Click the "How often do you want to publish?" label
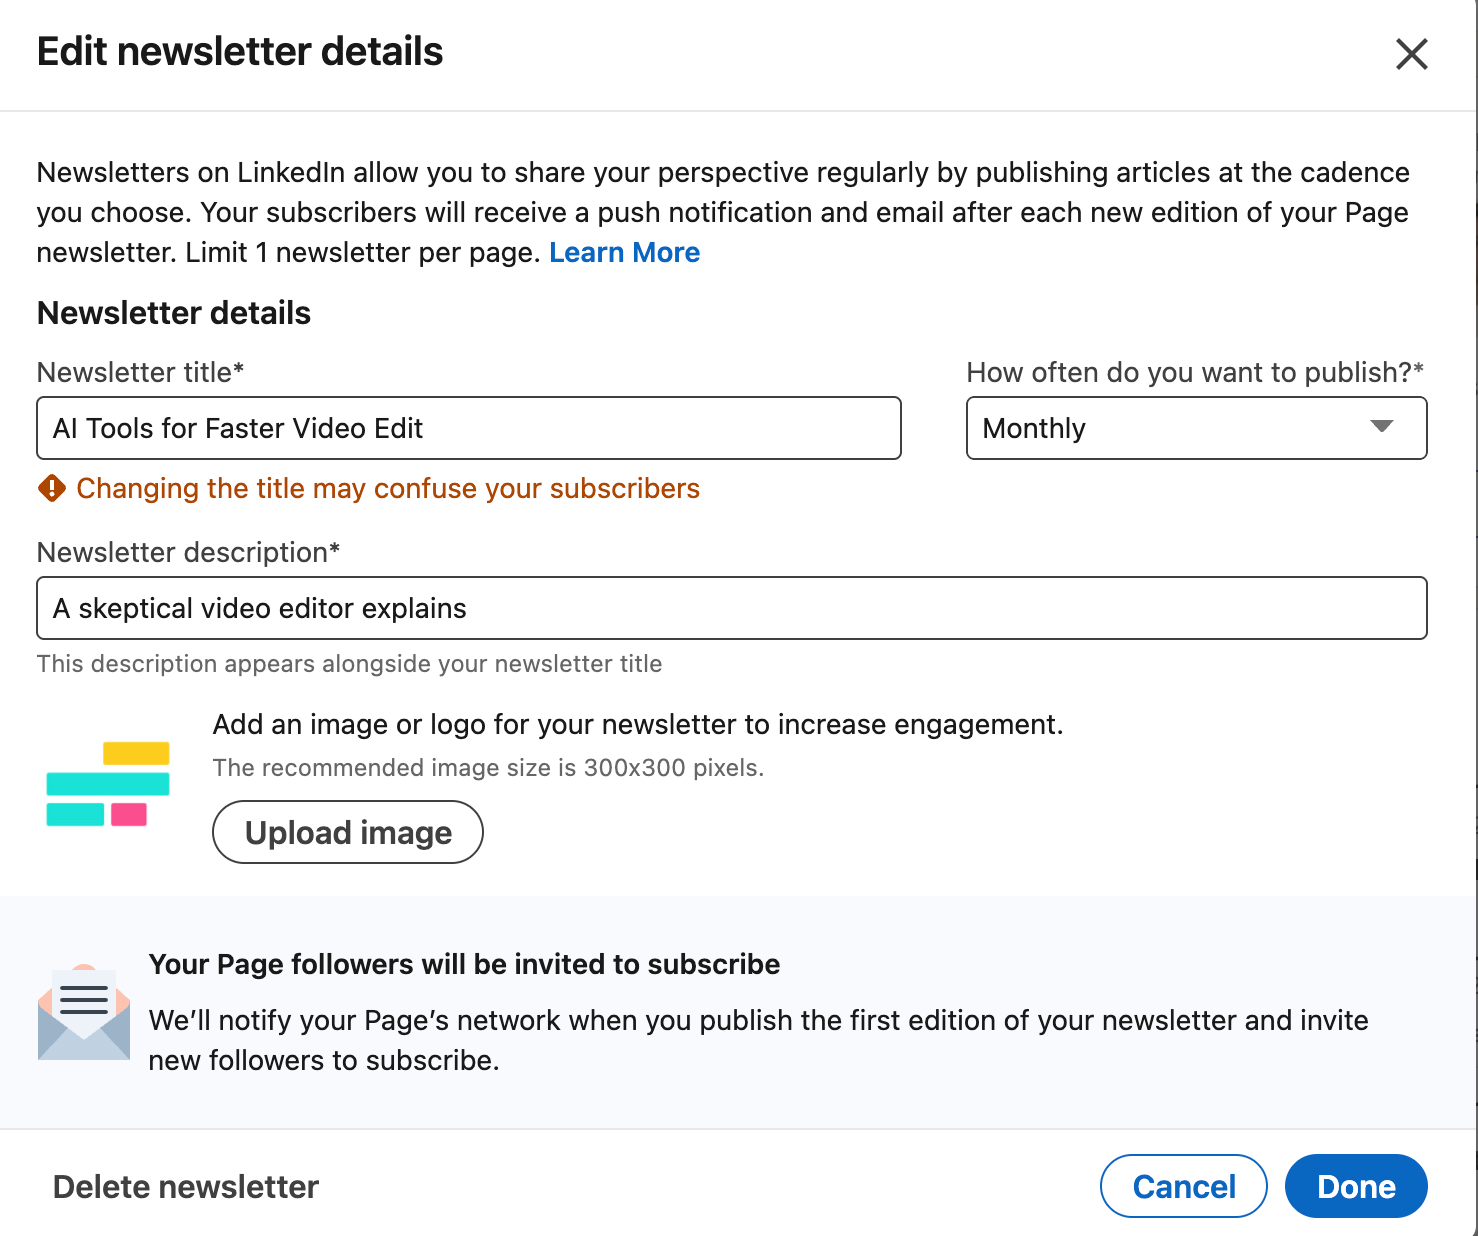This screenshot has width=1478, height=1236. (1194, 372)
